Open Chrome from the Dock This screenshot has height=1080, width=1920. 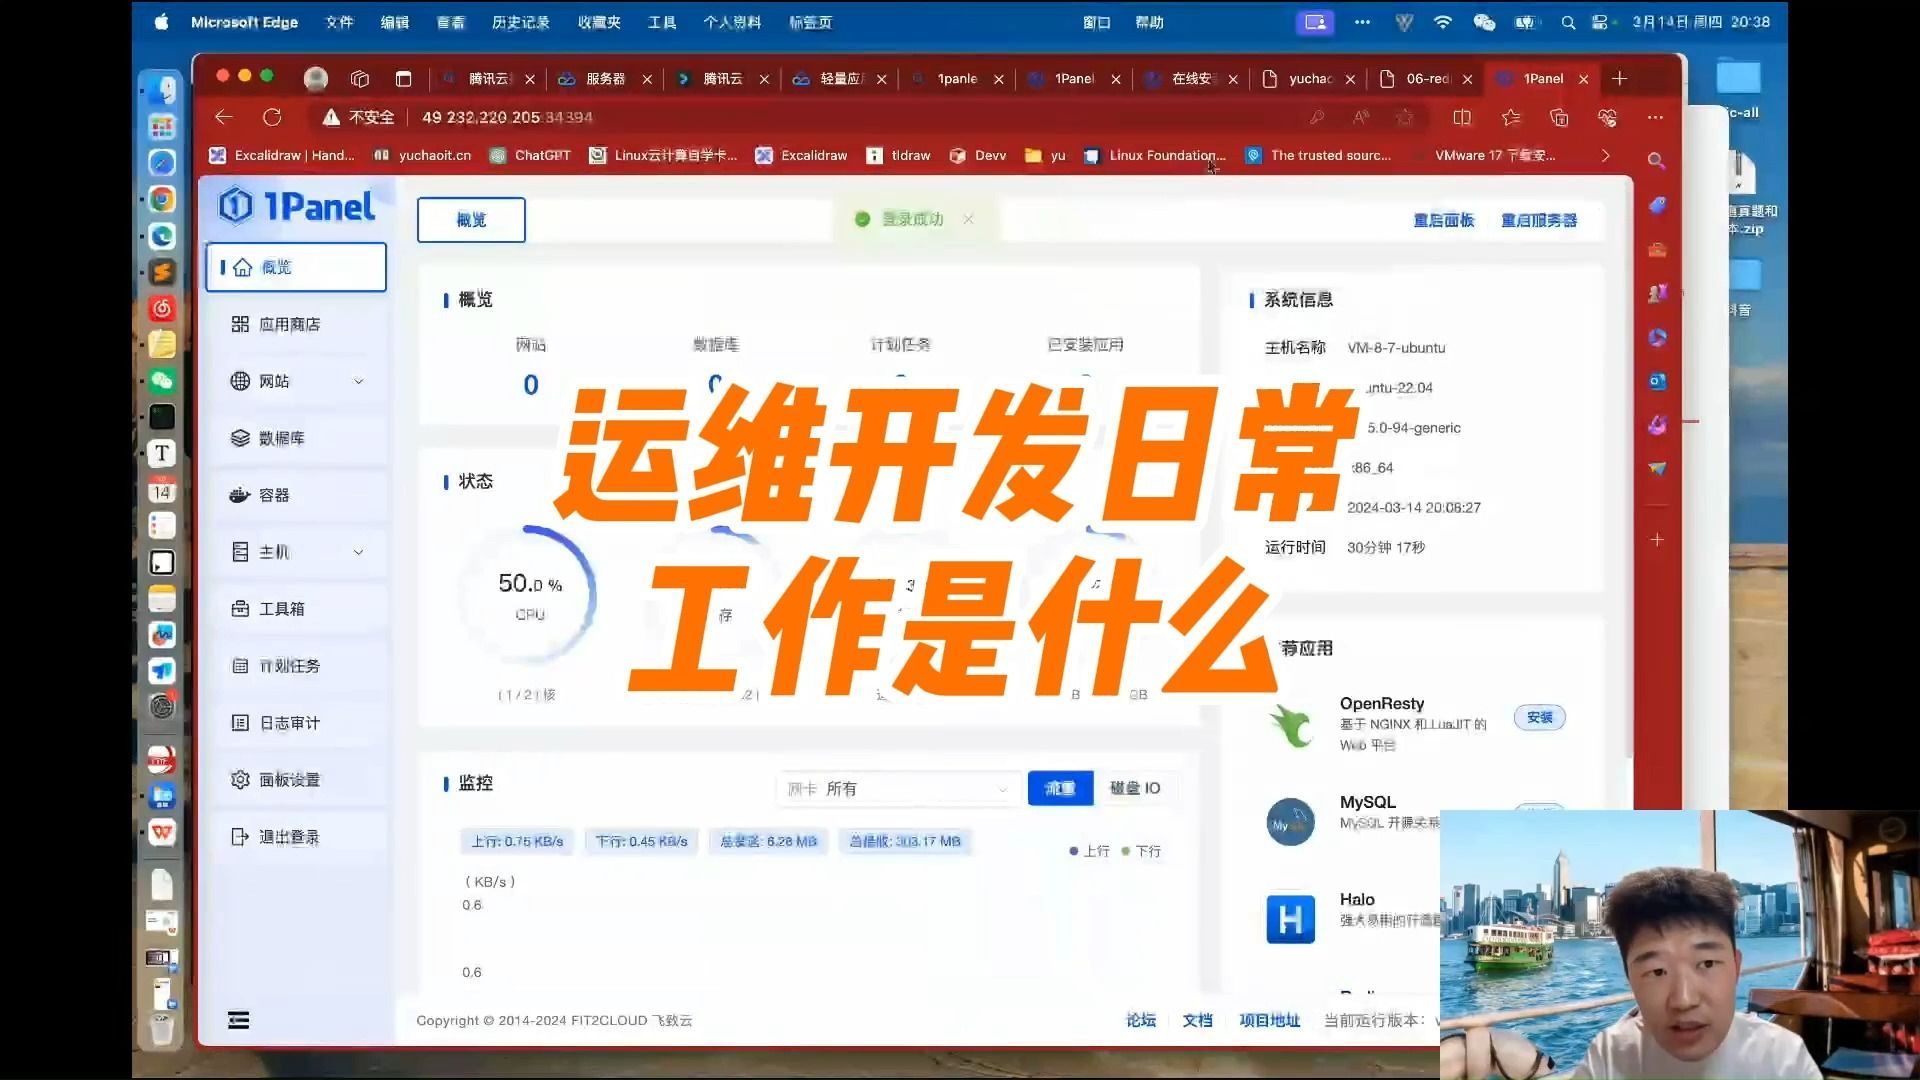point(161,199)
